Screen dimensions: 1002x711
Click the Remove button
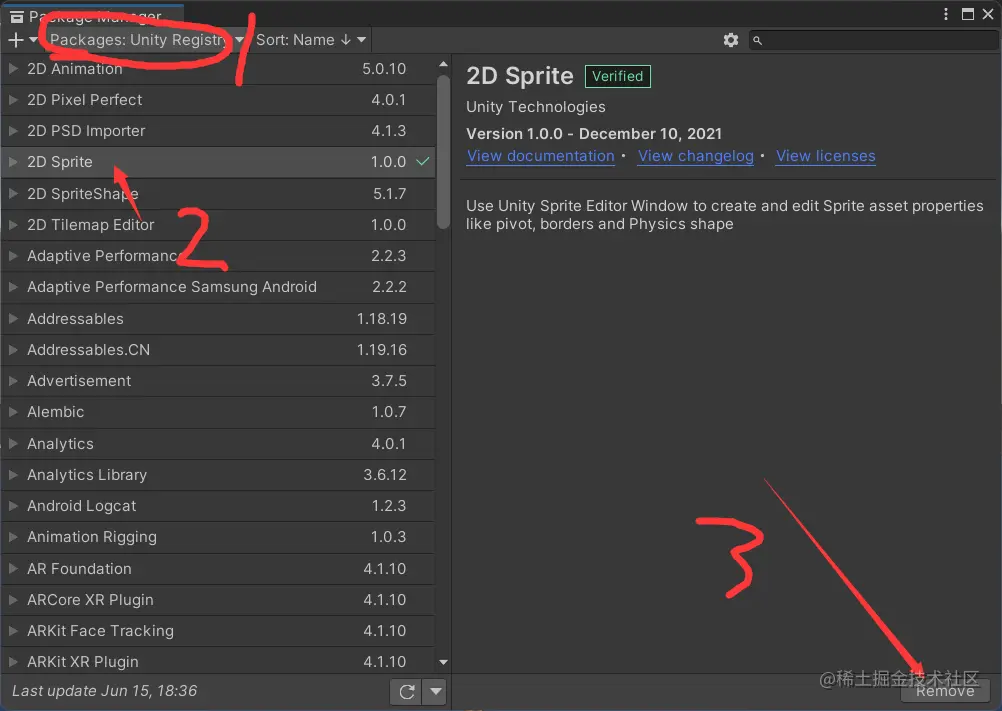tap(945, 691)
